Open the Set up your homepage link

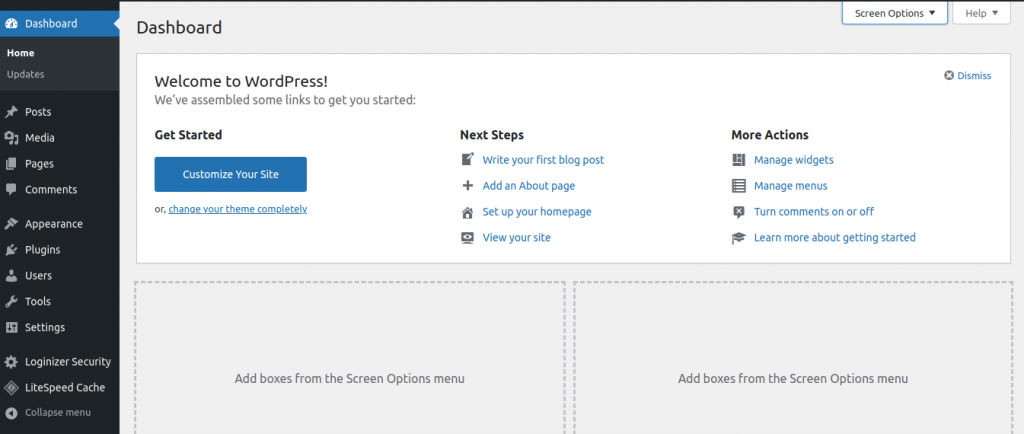[537, 212]
